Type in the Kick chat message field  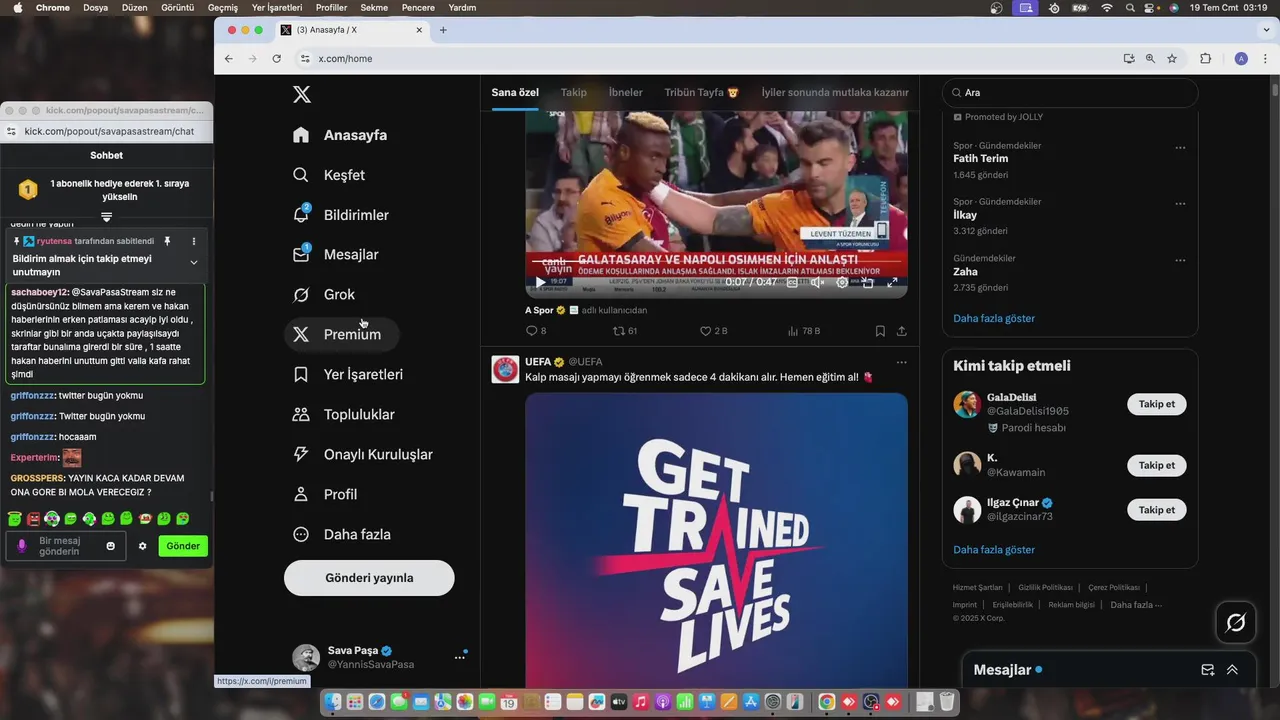pos(67,546)
